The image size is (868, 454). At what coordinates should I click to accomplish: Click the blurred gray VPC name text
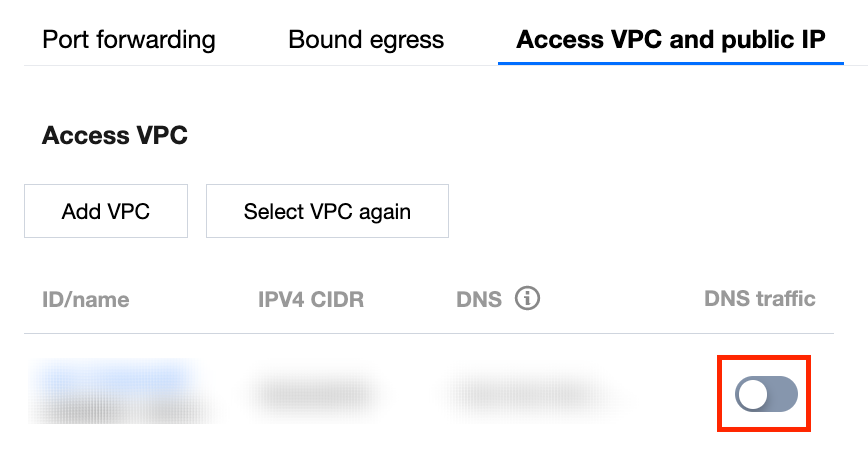tap(110, 404)
